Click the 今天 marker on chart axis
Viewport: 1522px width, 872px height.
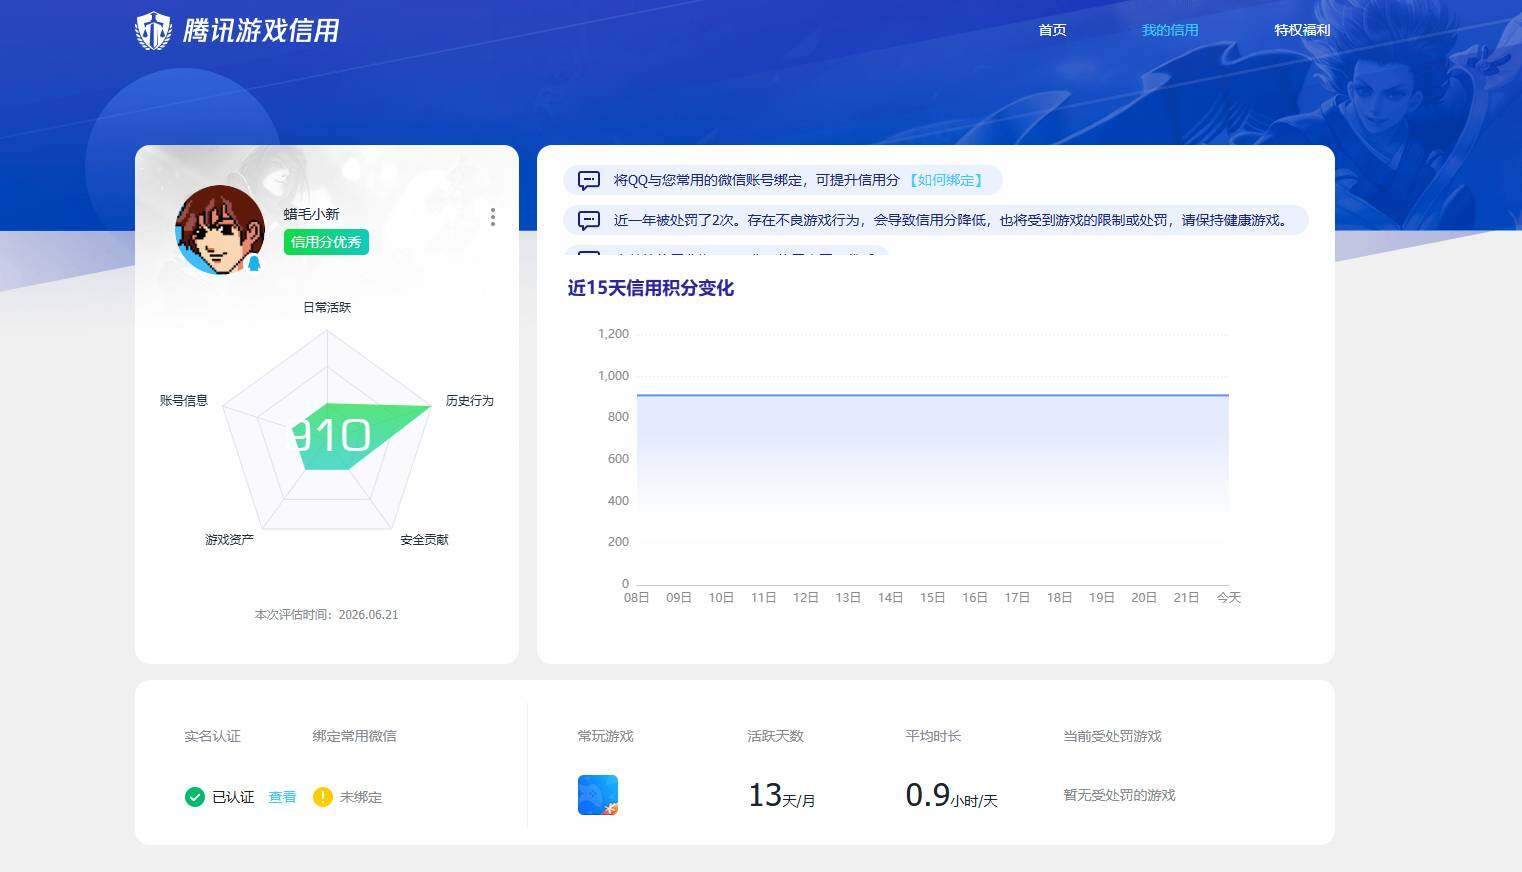(x=1228, y=597)
